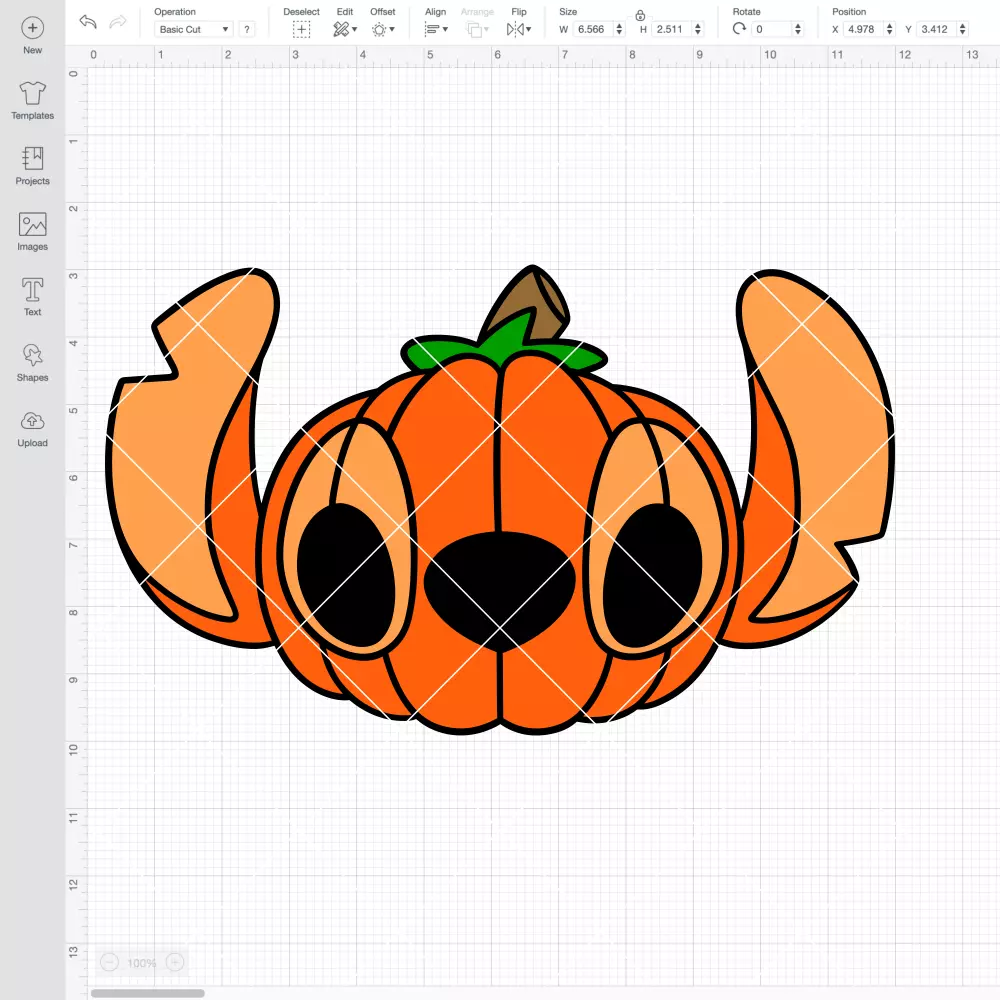Image resolution: width=1000 pixels, height=1000 pixels.
Task: Toggle the size aspect ratio lock
Action: 640,15
